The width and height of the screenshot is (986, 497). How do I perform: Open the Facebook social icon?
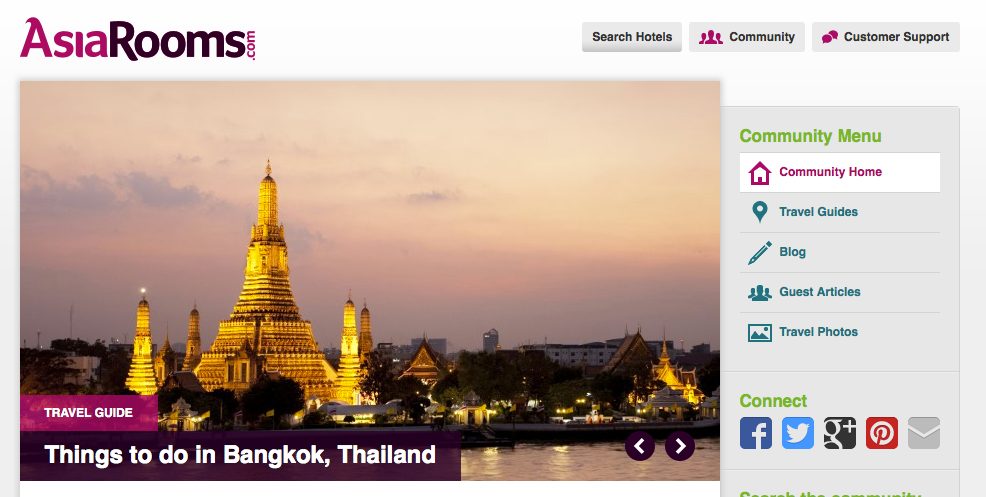[x=756, y=433]
